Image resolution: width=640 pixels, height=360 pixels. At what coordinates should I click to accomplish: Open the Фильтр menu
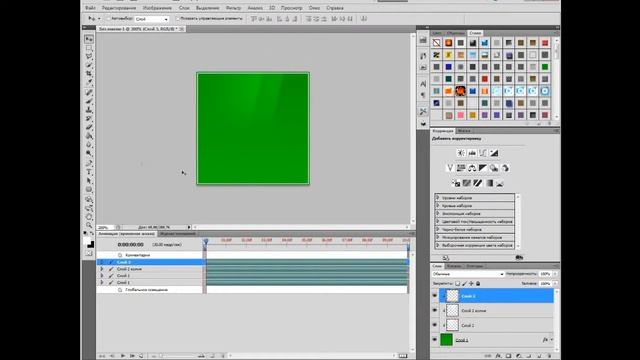pyautogui.click(x=233, y=8)
